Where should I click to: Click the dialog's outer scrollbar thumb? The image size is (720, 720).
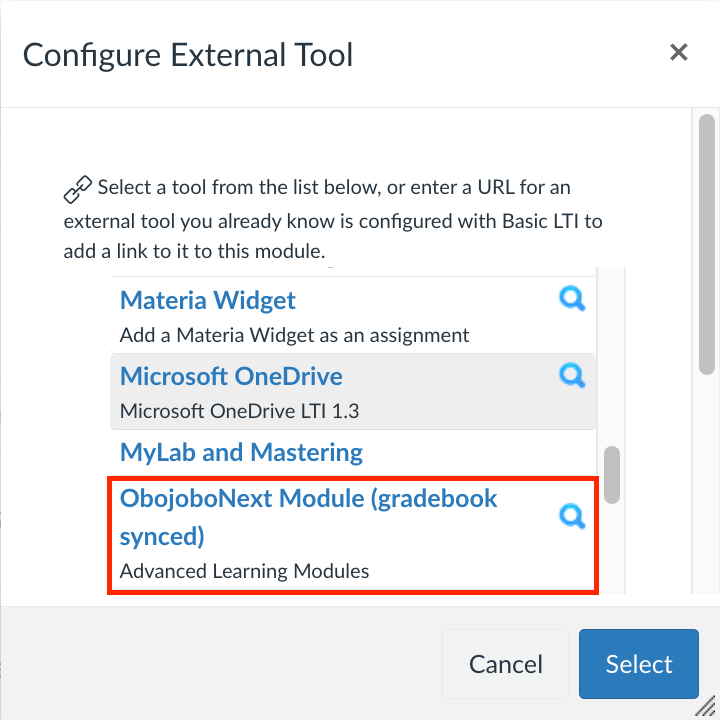707,245
